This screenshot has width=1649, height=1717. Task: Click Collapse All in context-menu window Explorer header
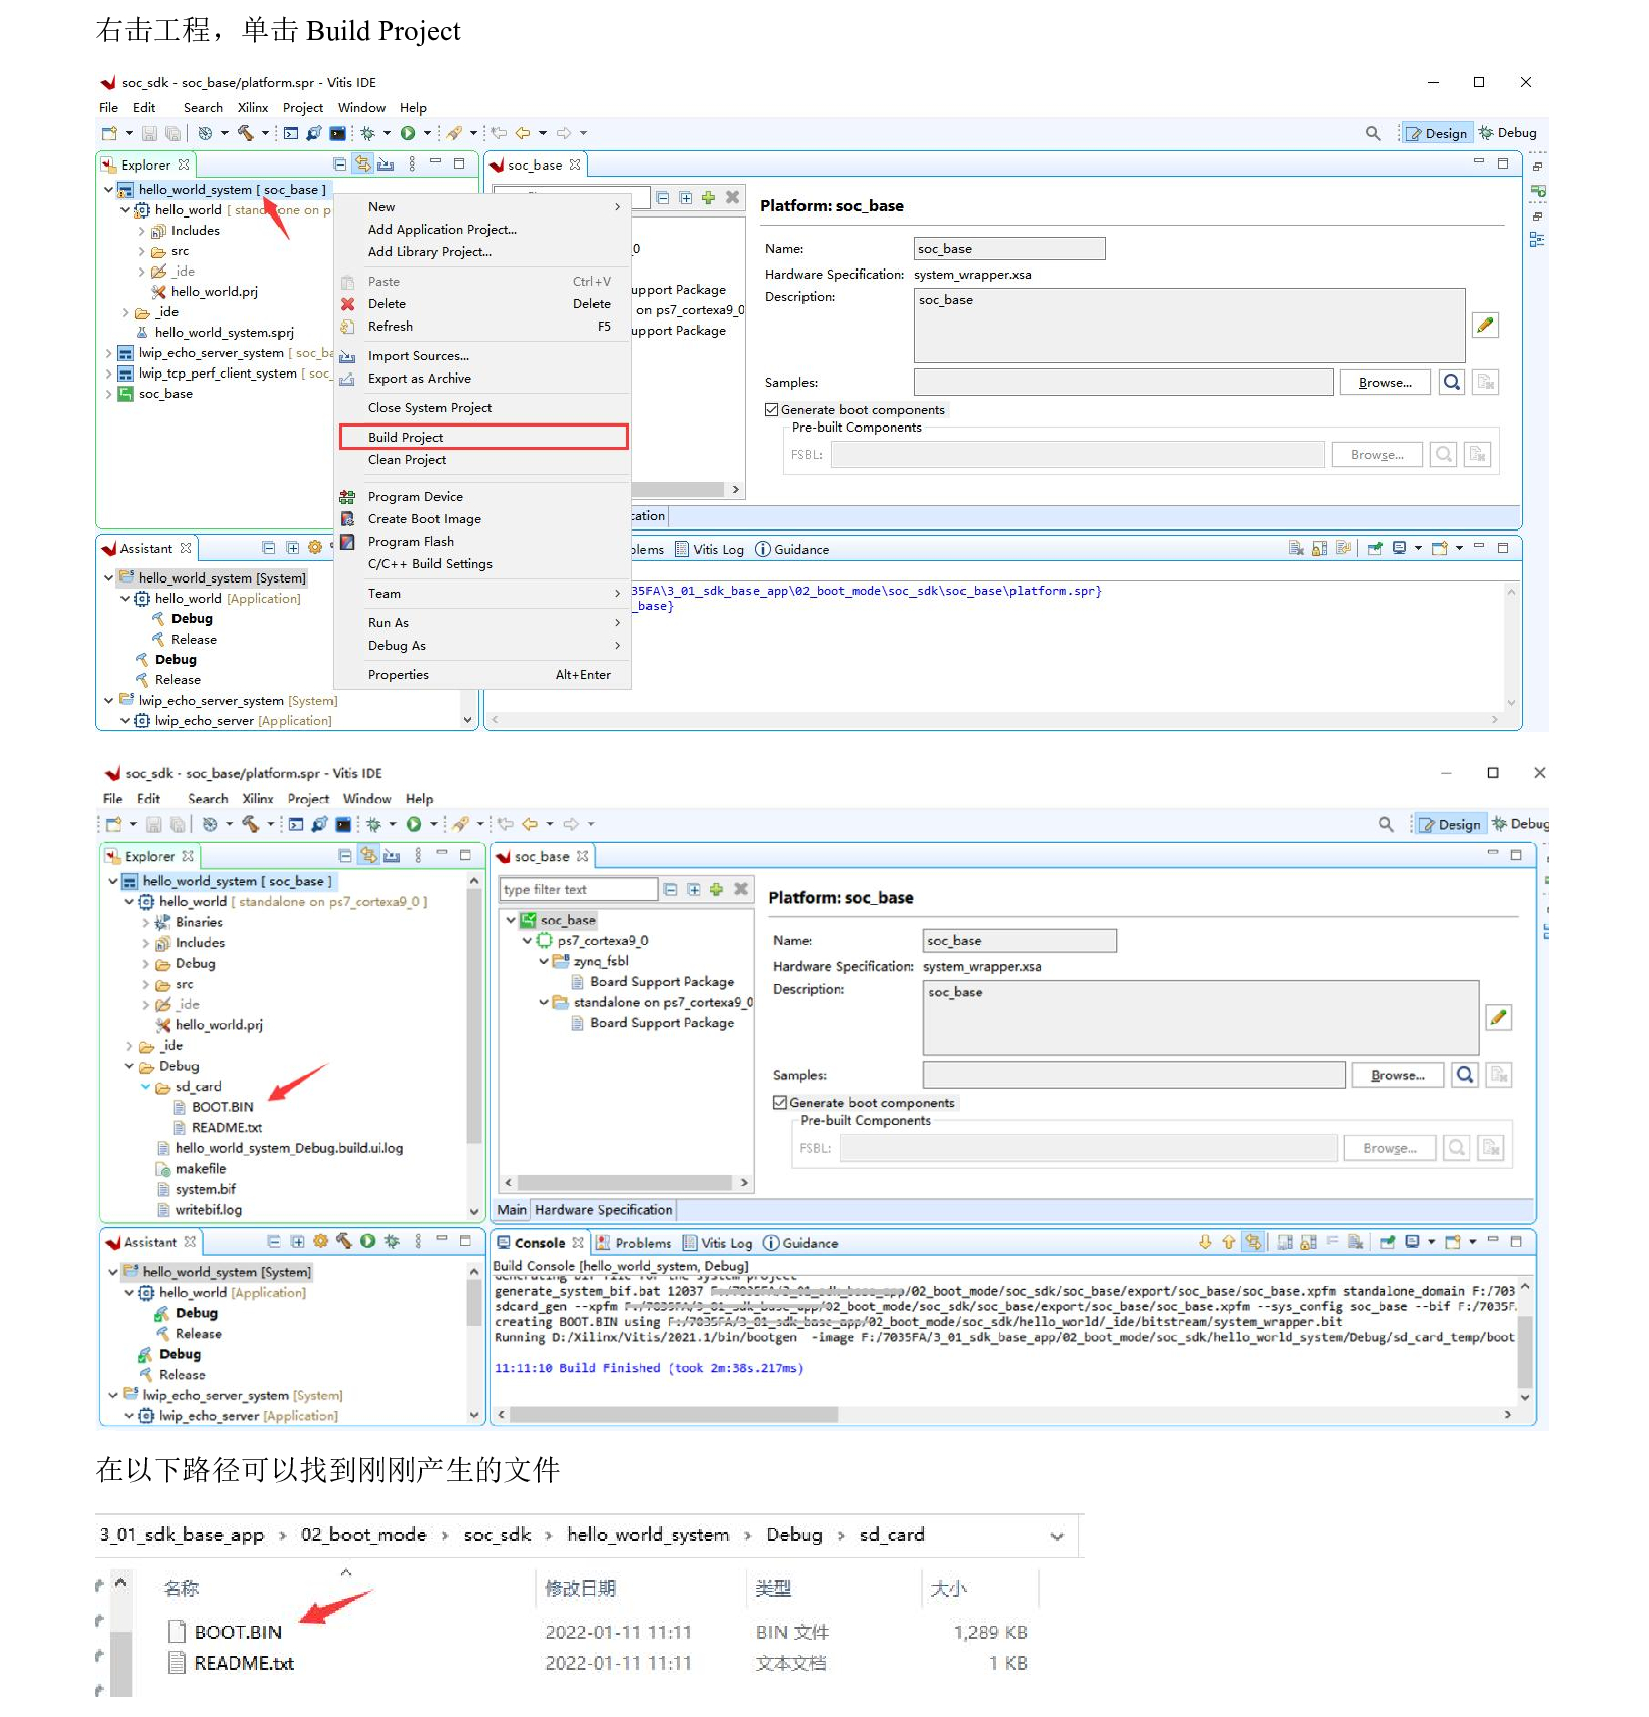click(x=340, y=164)
